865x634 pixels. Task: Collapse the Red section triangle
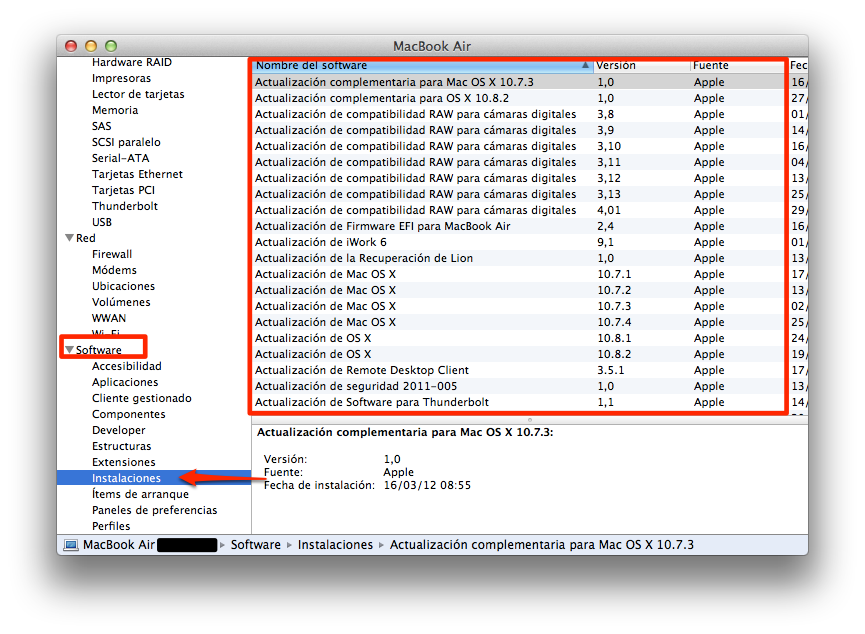point(69,238)
